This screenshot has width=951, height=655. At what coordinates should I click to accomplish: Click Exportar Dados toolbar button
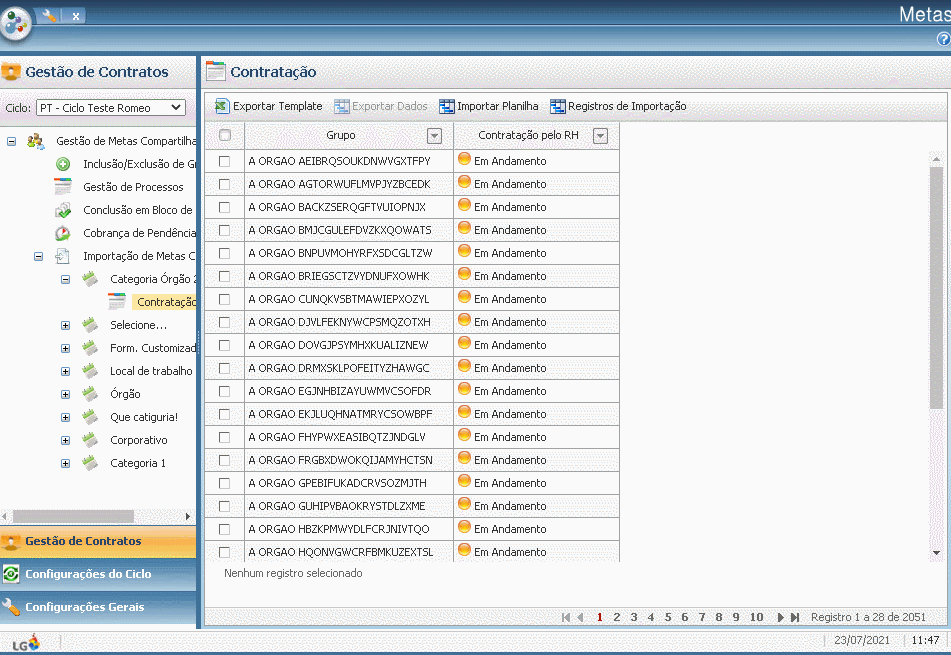(381, 106)
